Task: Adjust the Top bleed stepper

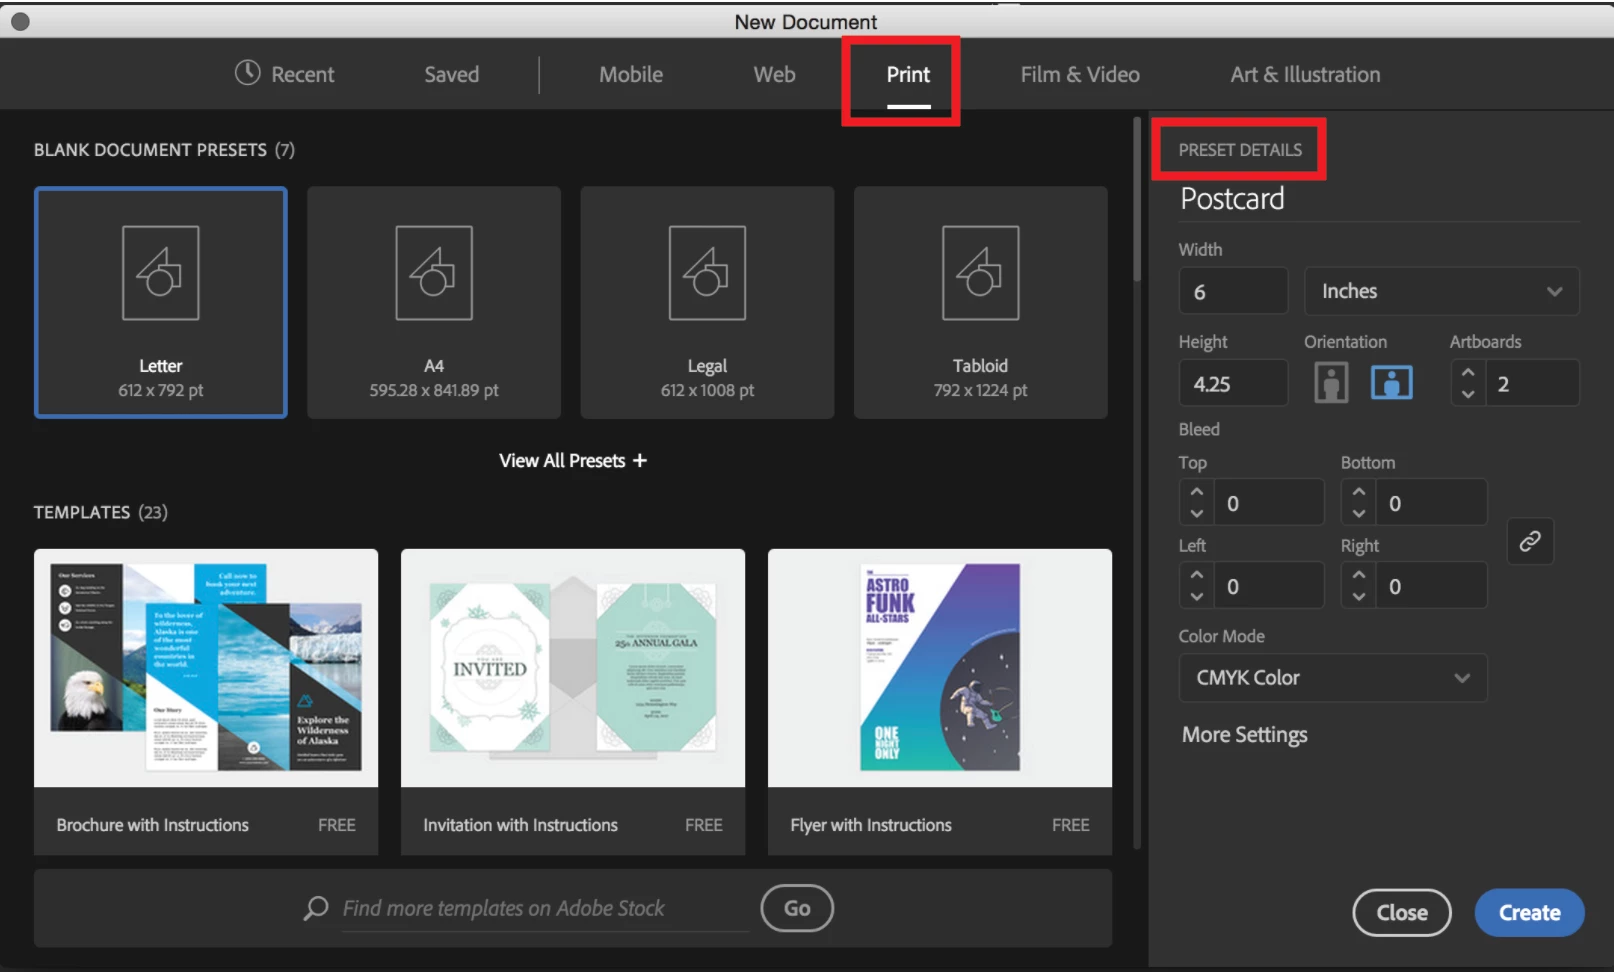Action: (1197, 502)
